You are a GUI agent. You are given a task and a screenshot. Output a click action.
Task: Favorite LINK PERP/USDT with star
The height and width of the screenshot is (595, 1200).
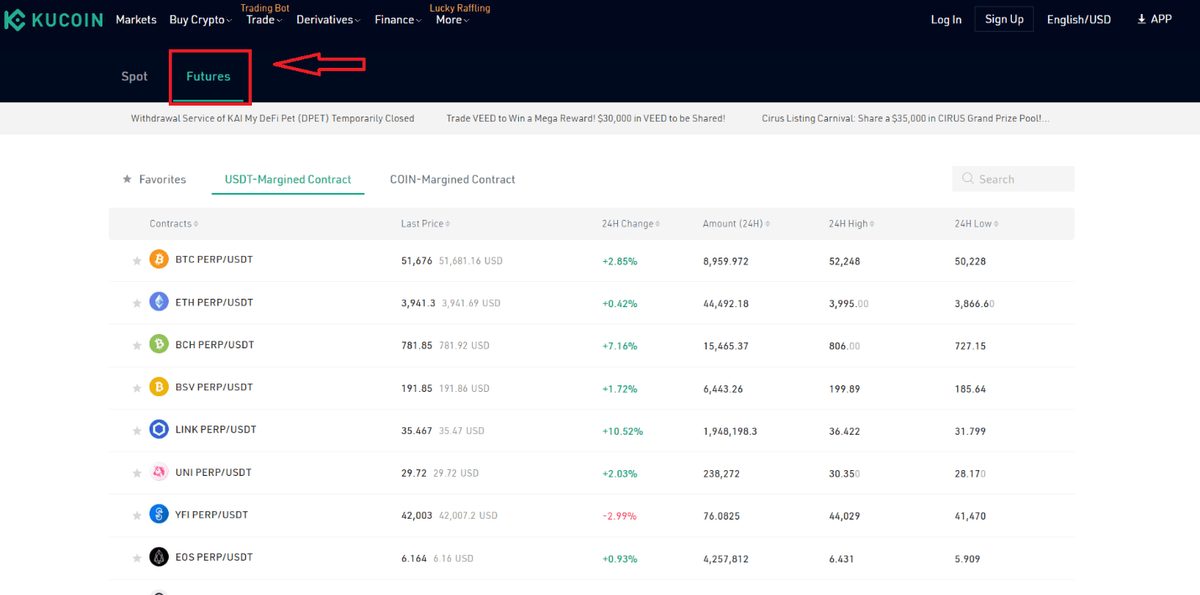[x=137, y=431]
